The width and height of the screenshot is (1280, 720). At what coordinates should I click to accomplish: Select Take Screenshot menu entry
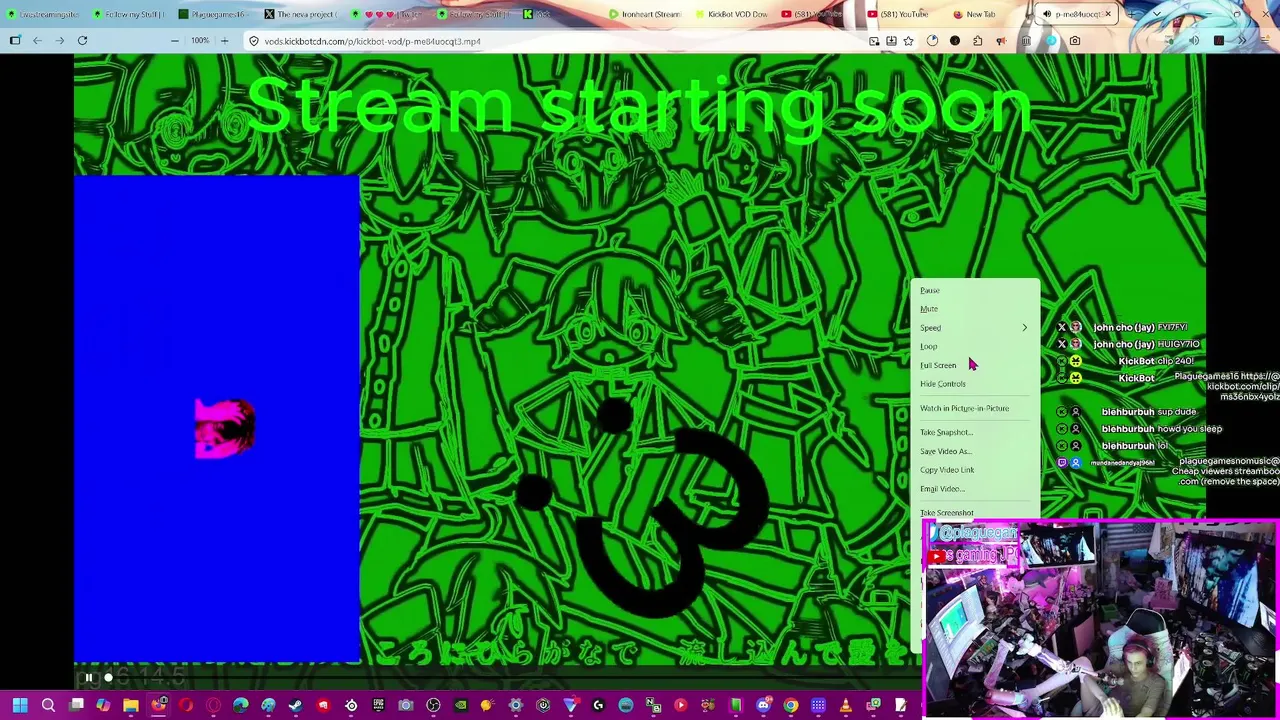coord(947,513)
